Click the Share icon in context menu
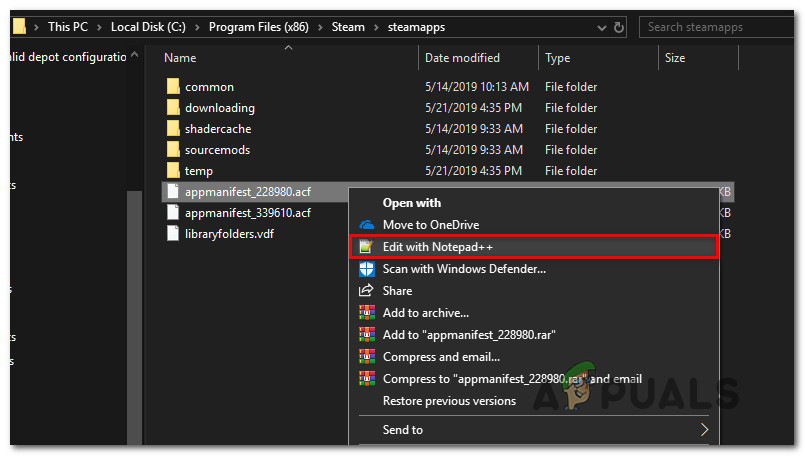The height and width of the screenshot is (456, 805). (366, 290)
